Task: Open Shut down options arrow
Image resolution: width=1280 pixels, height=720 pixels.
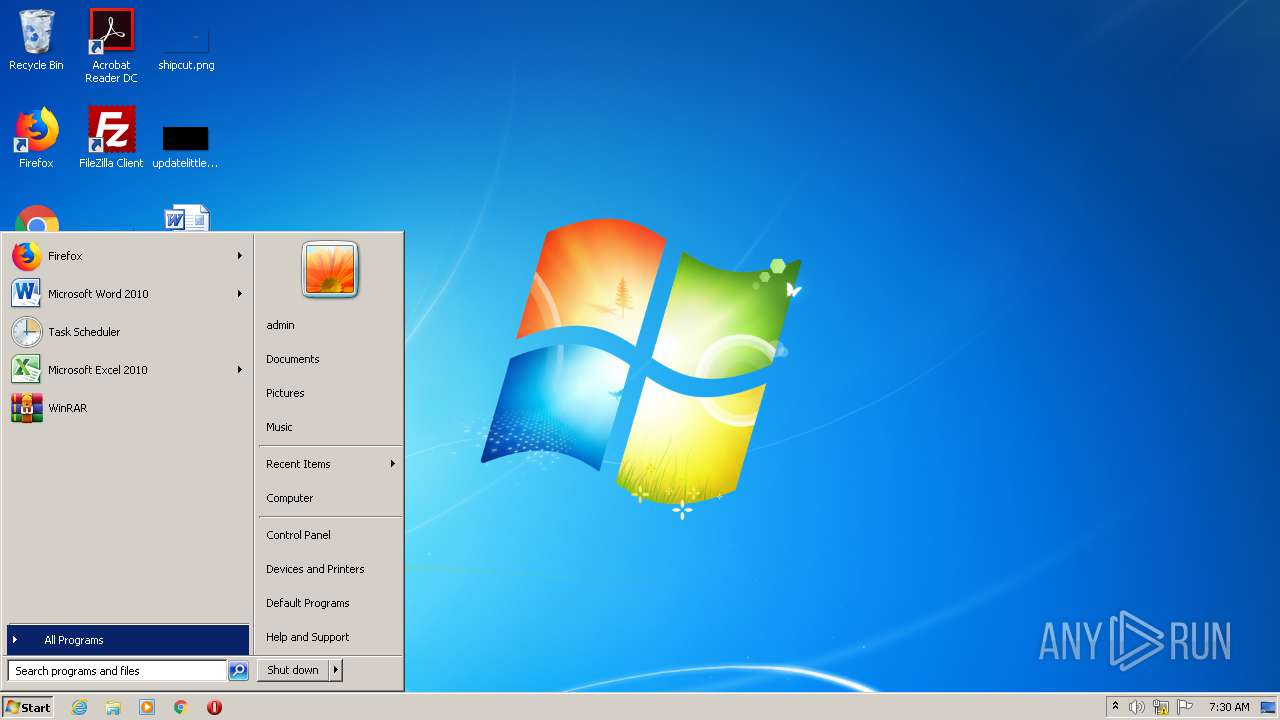Action: [x=336, y=671]
